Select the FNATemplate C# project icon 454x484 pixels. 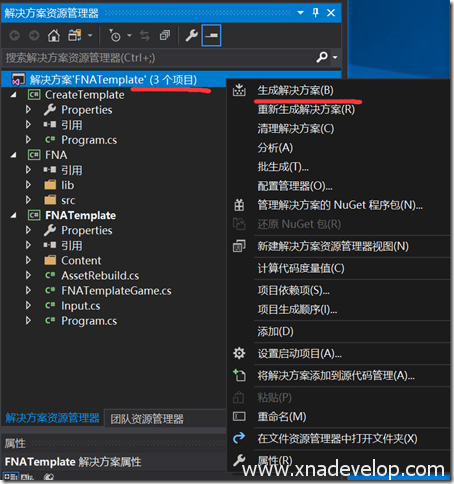point(34,215)
